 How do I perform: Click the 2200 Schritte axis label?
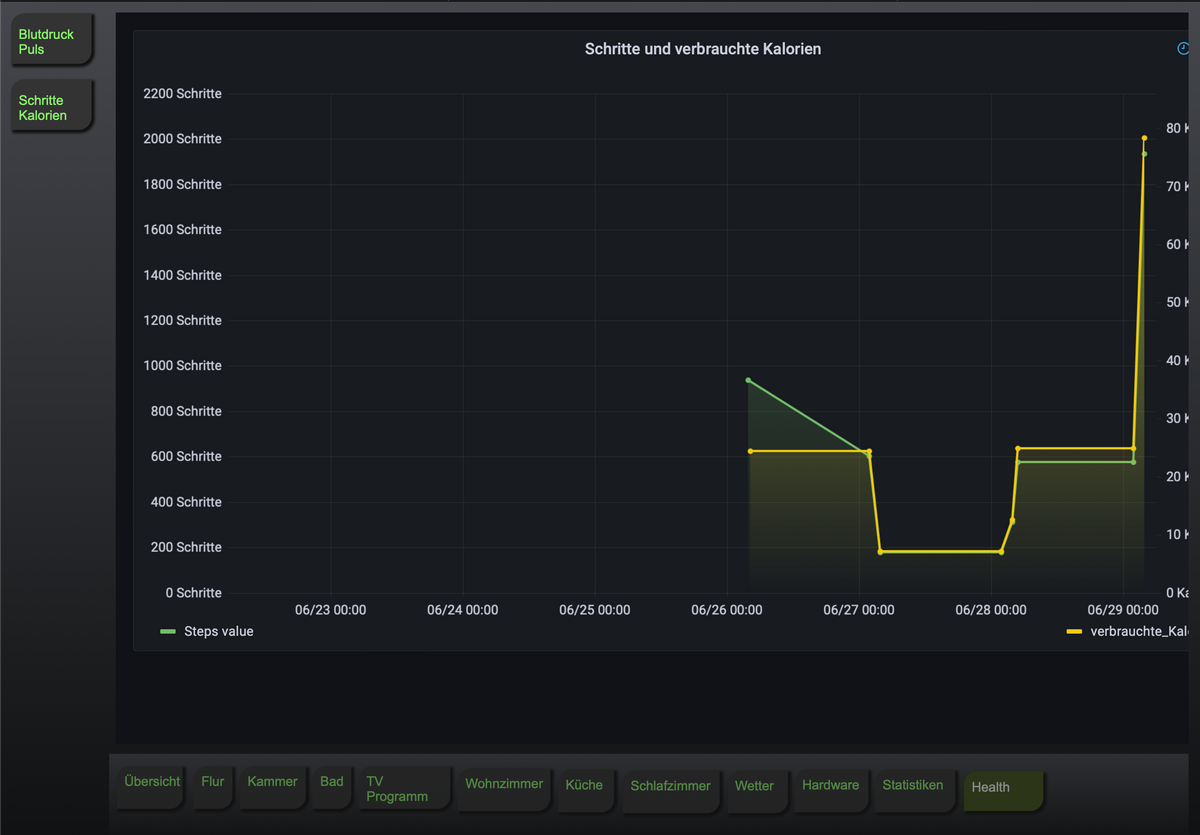(x=183, y=94)
